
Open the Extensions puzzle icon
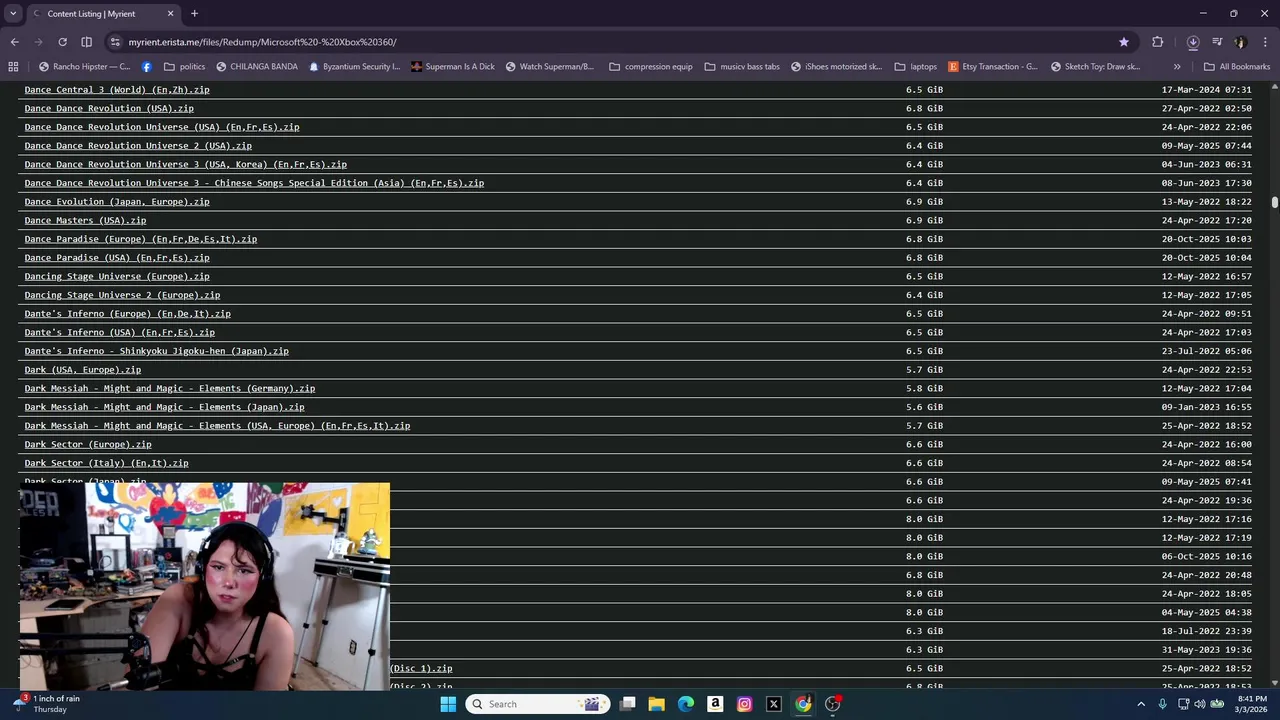coord(1158,42)
